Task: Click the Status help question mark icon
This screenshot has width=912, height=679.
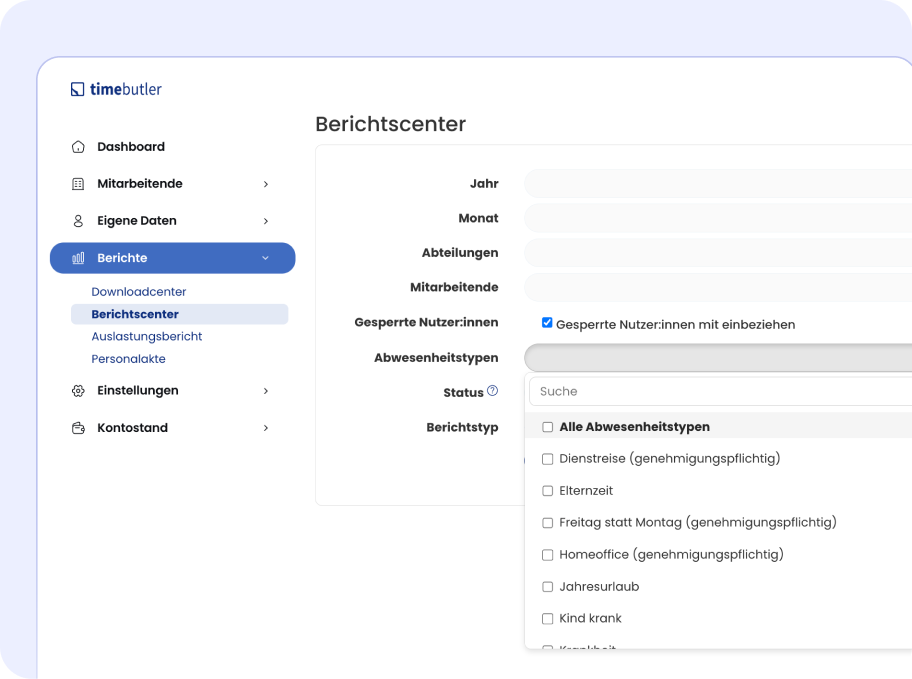Action: pos(492,391)
